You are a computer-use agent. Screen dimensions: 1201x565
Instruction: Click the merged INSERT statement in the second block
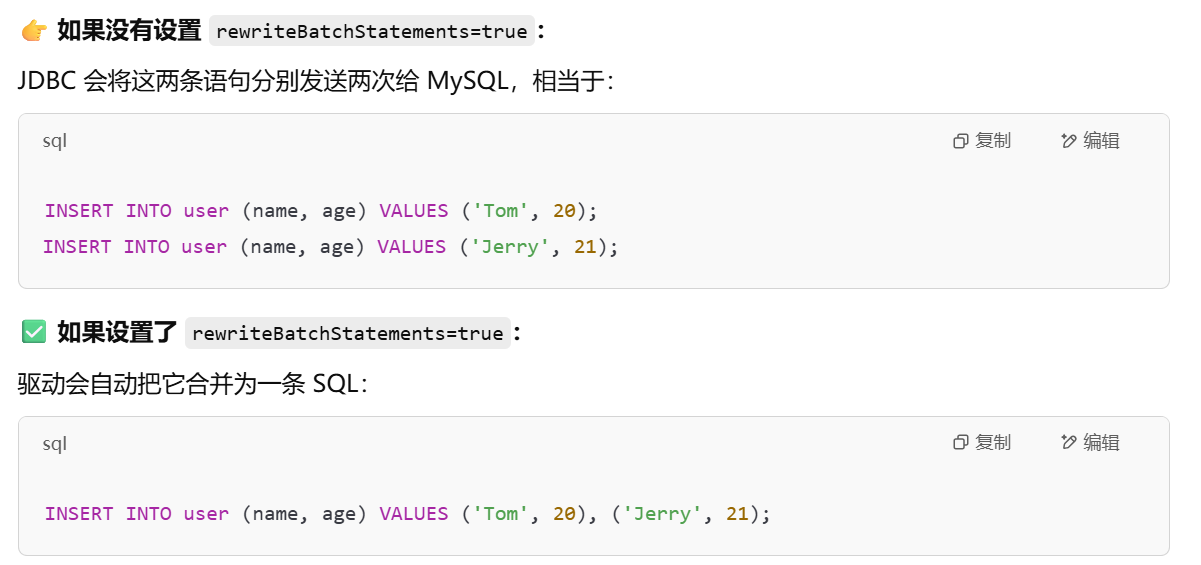(408, 514)
